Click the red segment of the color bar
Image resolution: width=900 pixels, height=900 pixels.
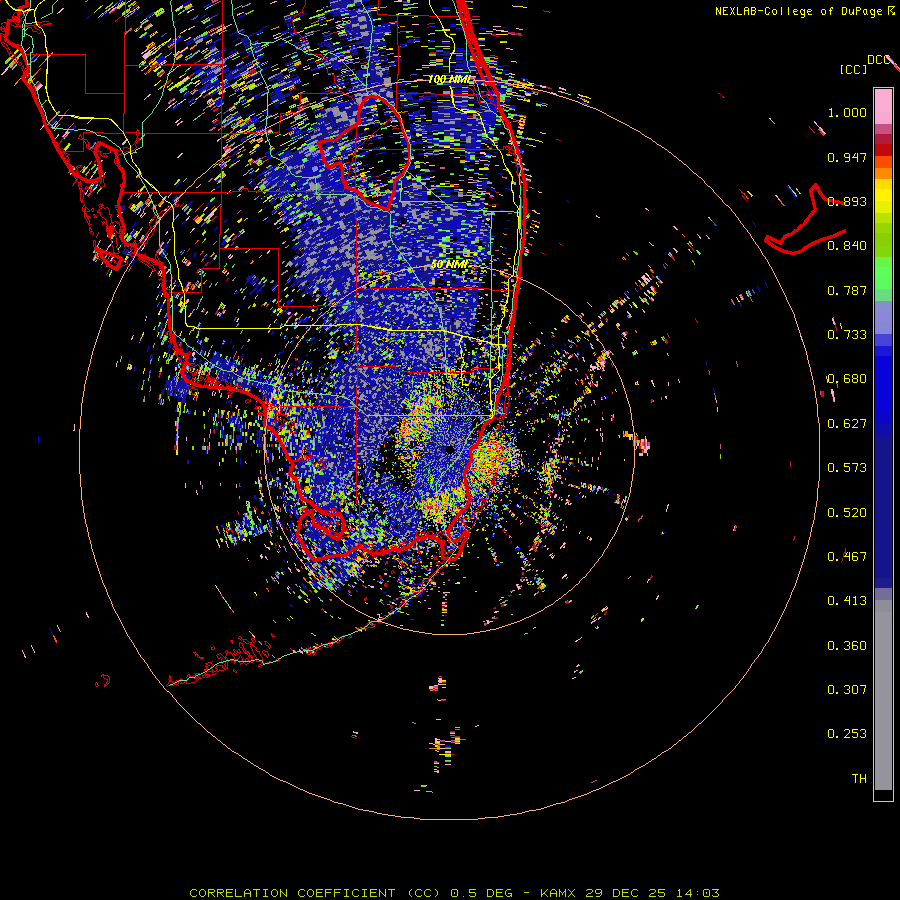883,150
